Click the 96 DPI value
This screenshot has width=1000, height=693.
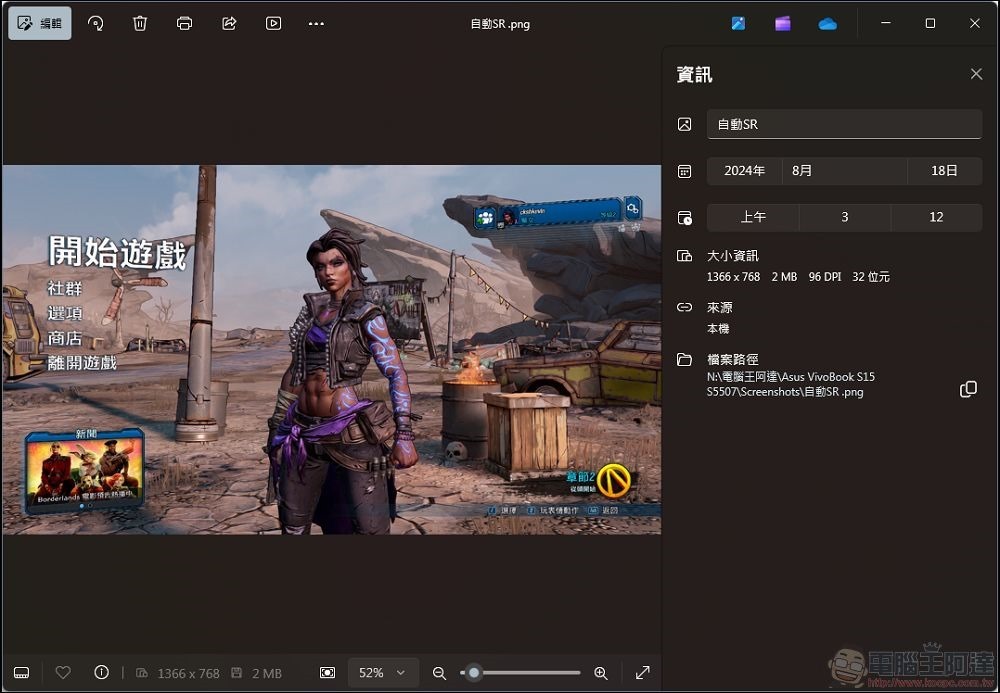pyautogui.click(x=825, y=277)
